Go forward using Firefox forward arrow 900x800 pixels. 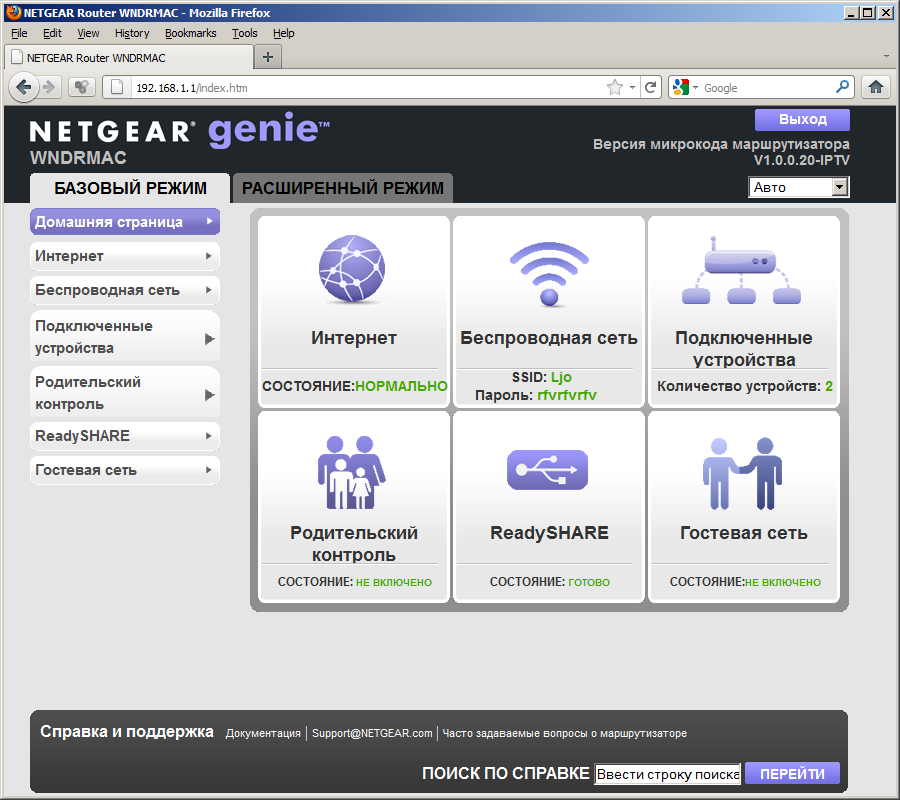click(x=49, y=87)
